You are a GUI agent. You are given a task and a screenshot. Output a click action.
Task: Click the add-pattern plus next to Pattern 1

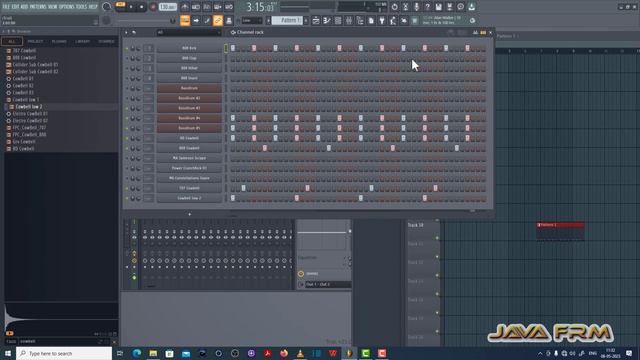[306, 20]
